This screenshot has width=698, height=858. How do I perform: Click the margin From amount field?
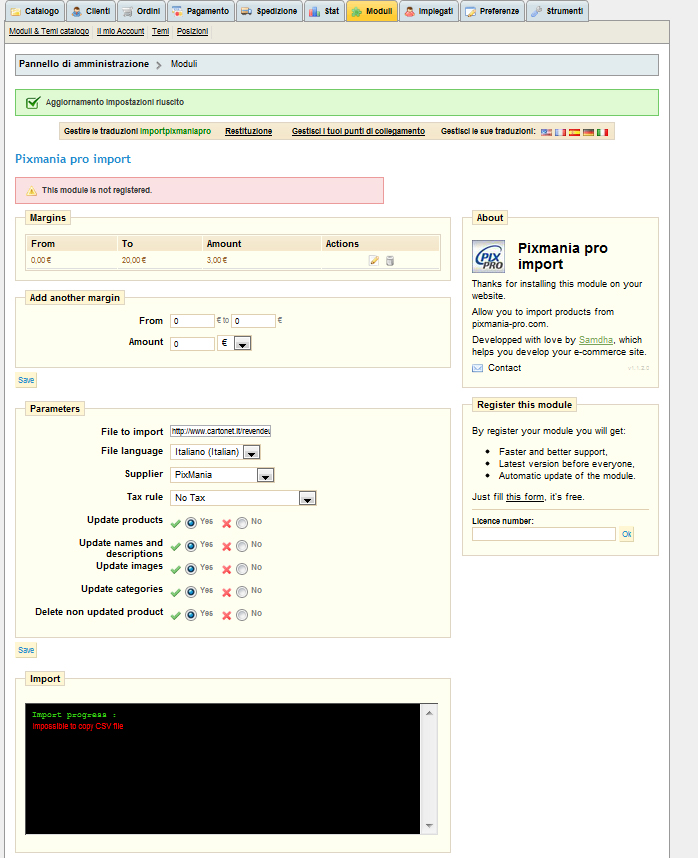click(192, 321)
